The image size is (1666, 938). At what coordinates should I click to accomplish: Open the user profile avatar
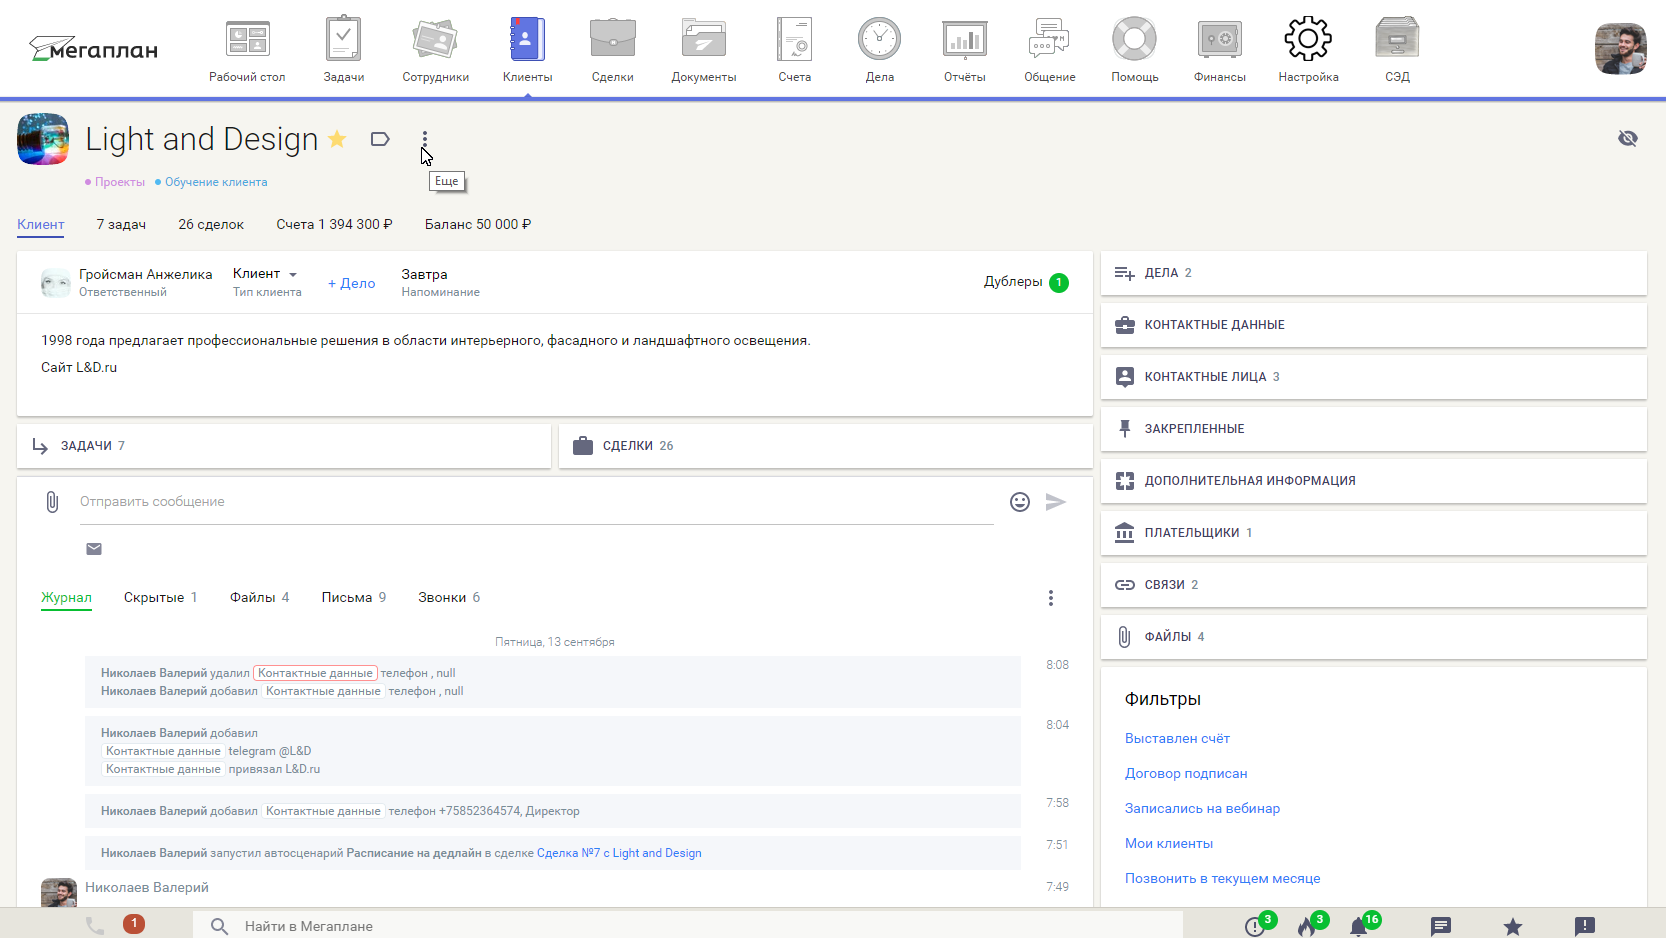point(1620,49)
